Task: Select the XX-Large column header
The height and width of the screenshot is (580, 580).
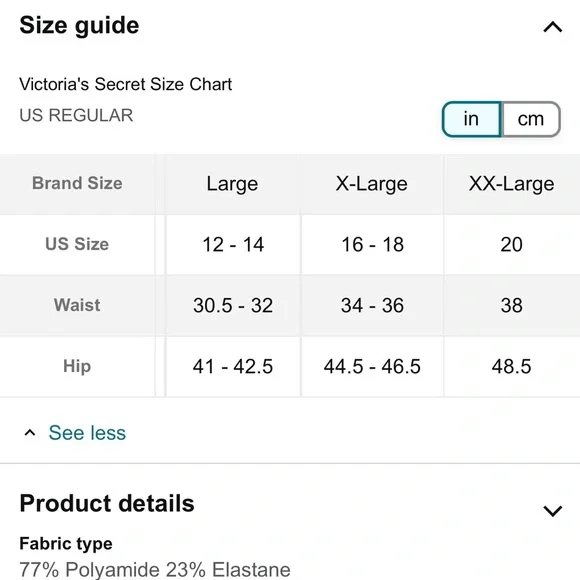Action: [512, 184]
